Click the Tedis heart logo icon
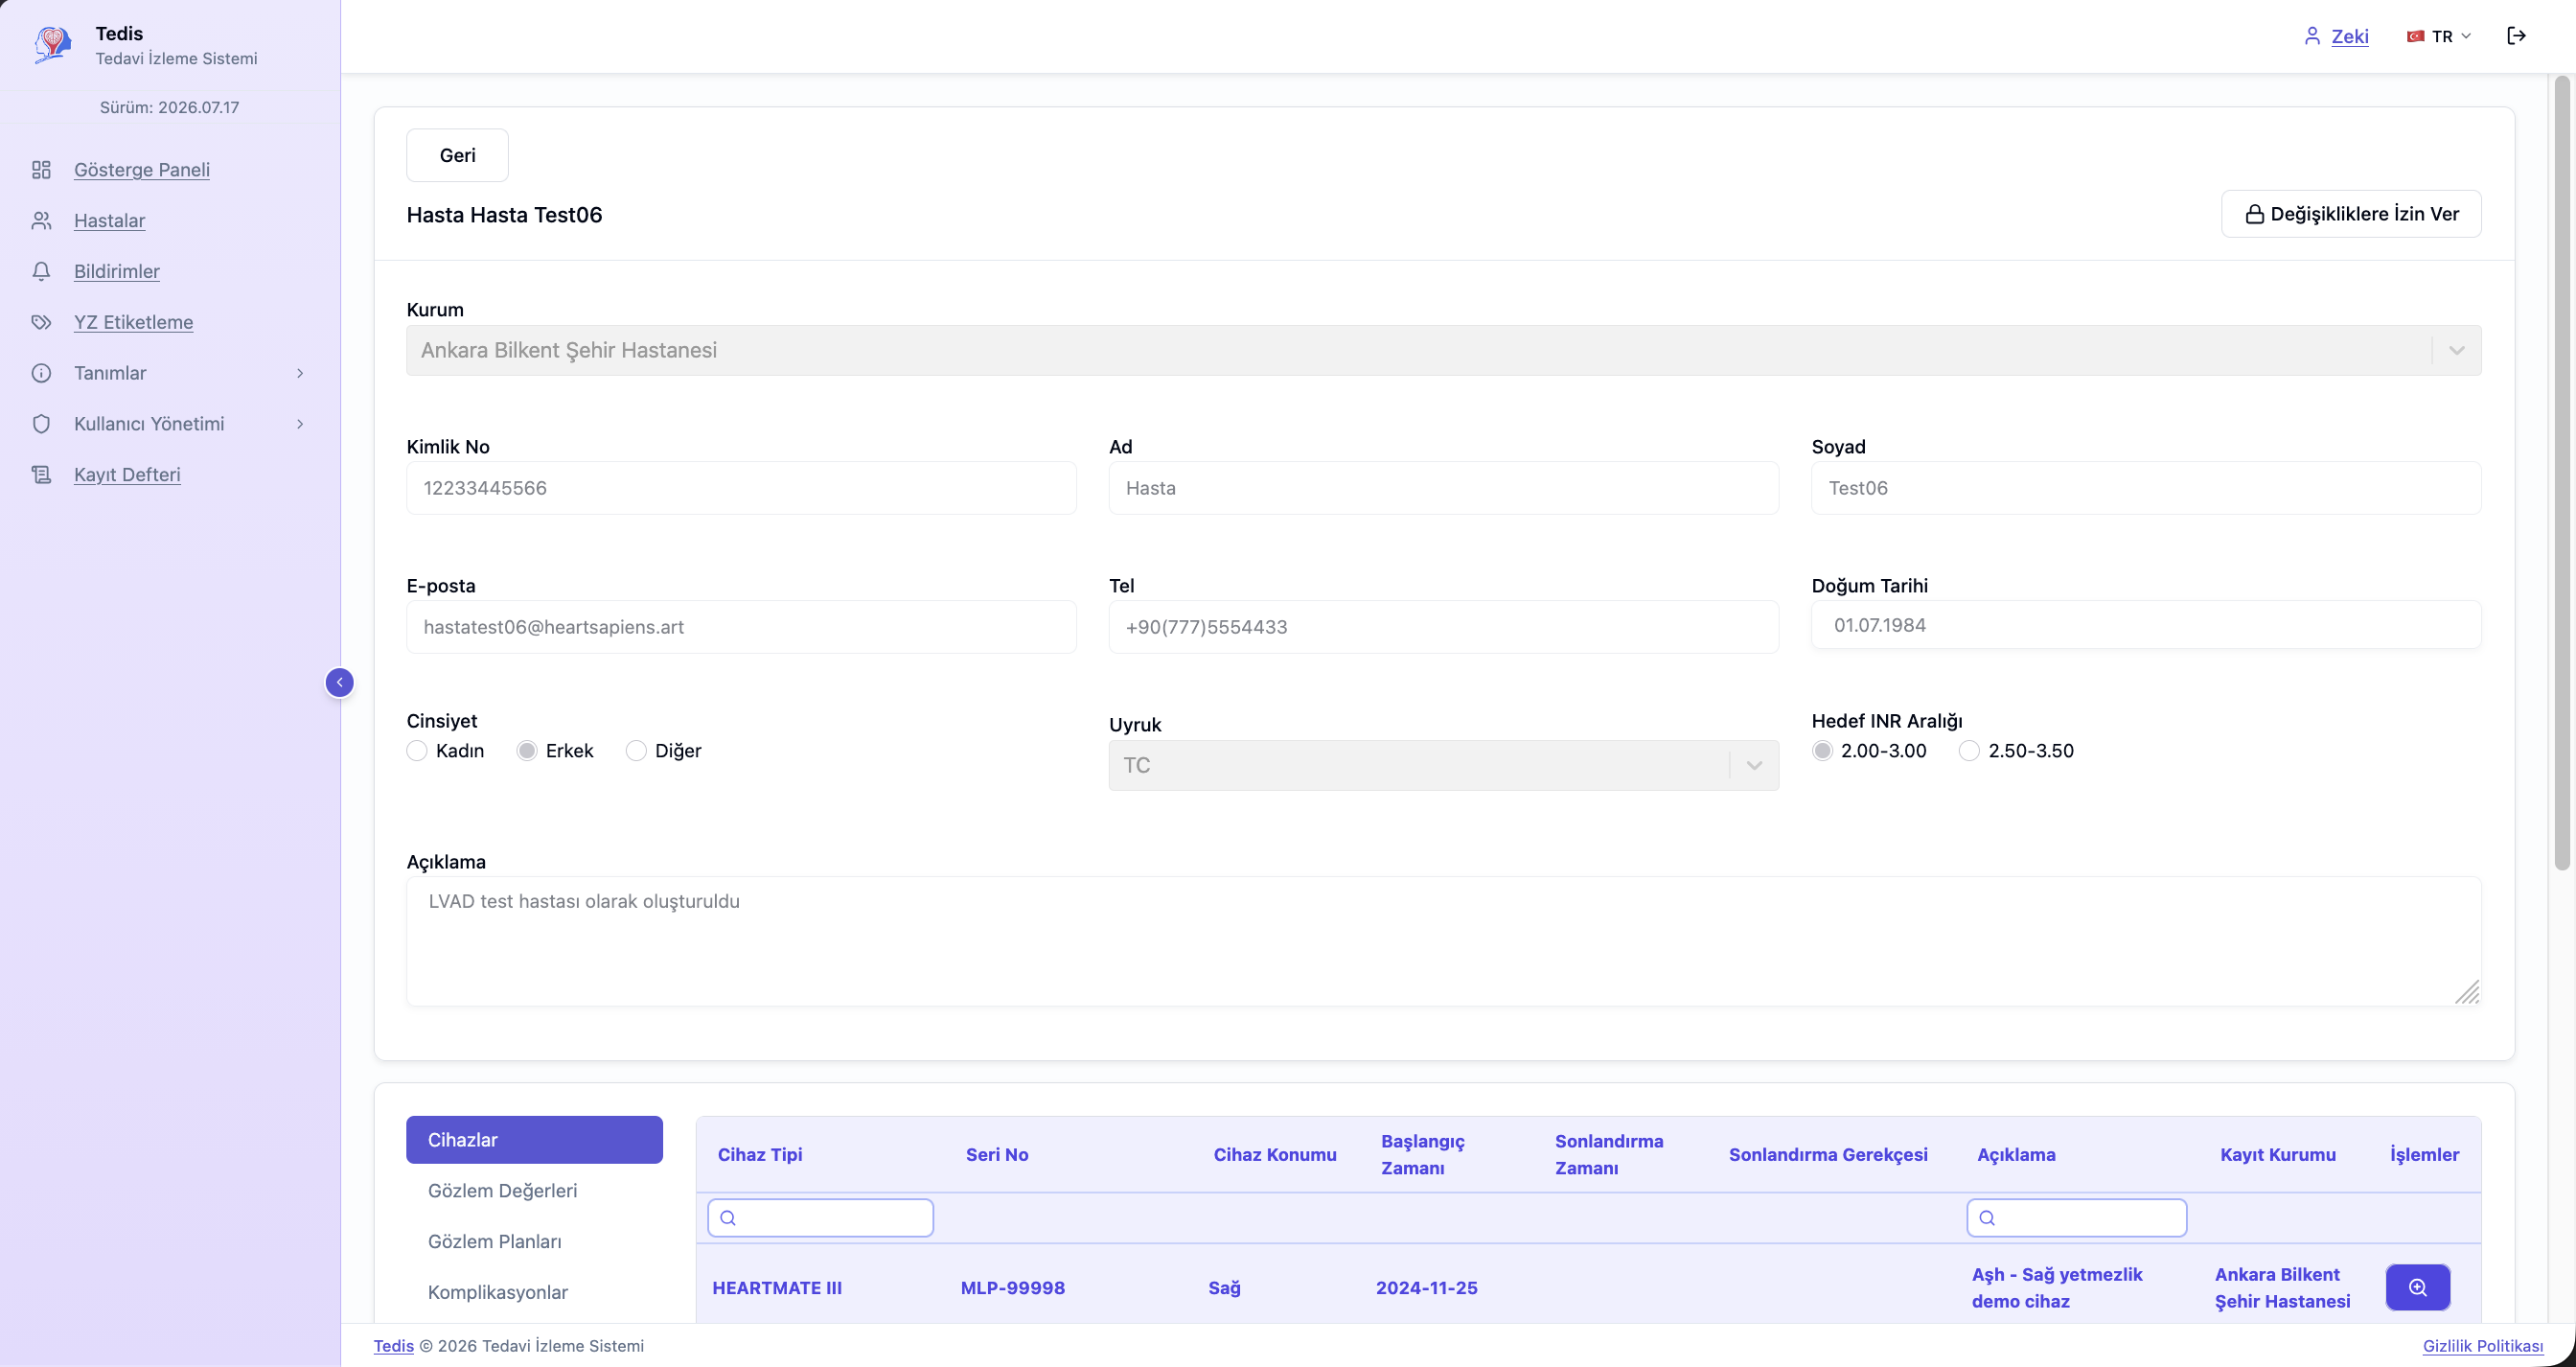Screen dimensions: 2576x1367 pos(52,45)
